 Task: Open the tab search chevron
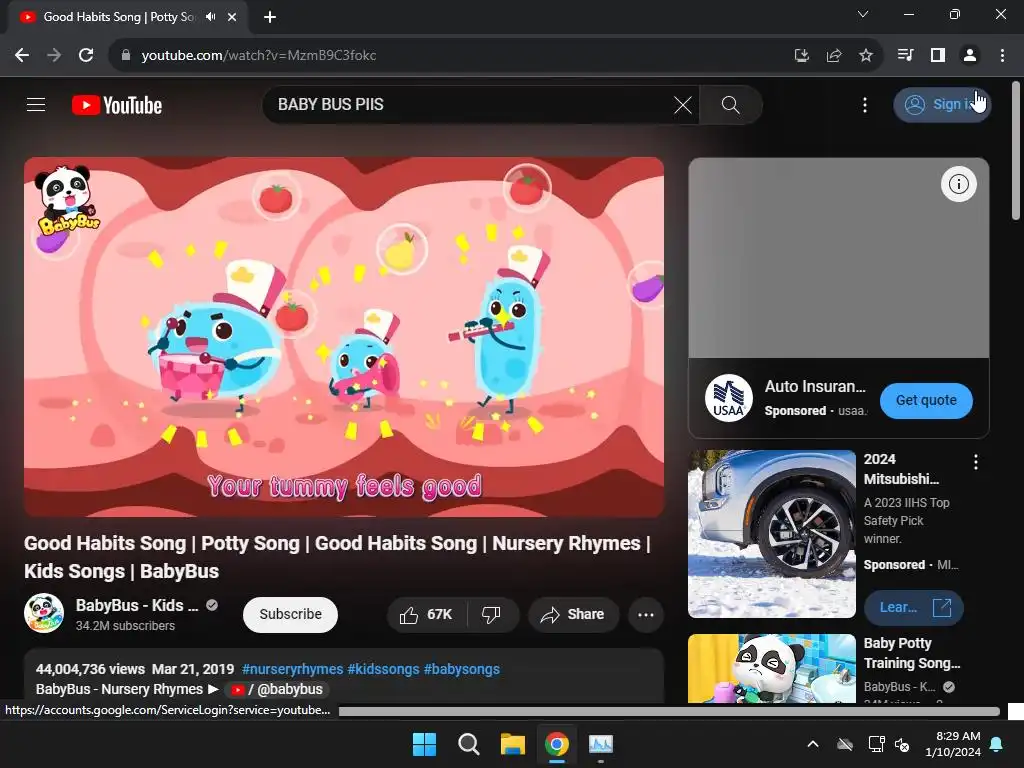point(863,14)
